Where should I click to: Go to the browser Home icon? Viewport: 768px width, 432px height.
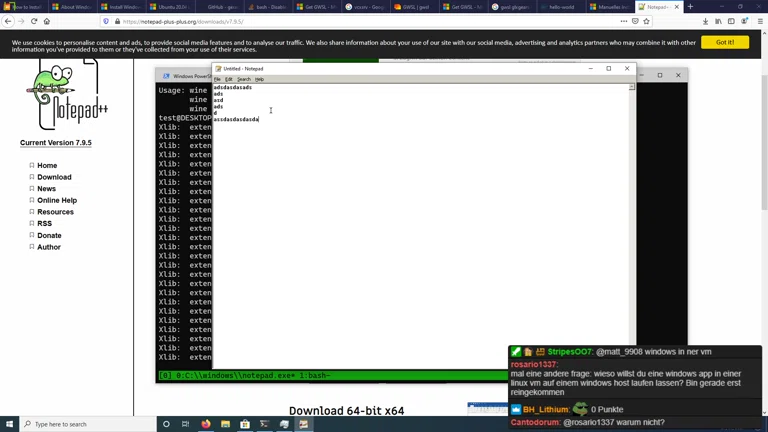tap(47, 21)
